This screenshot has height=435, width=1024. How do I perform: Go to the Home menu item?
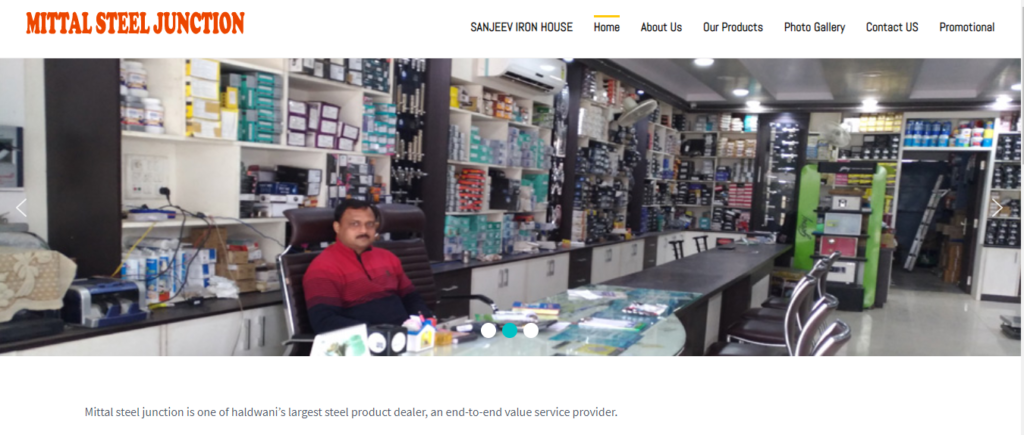(607, 27)
